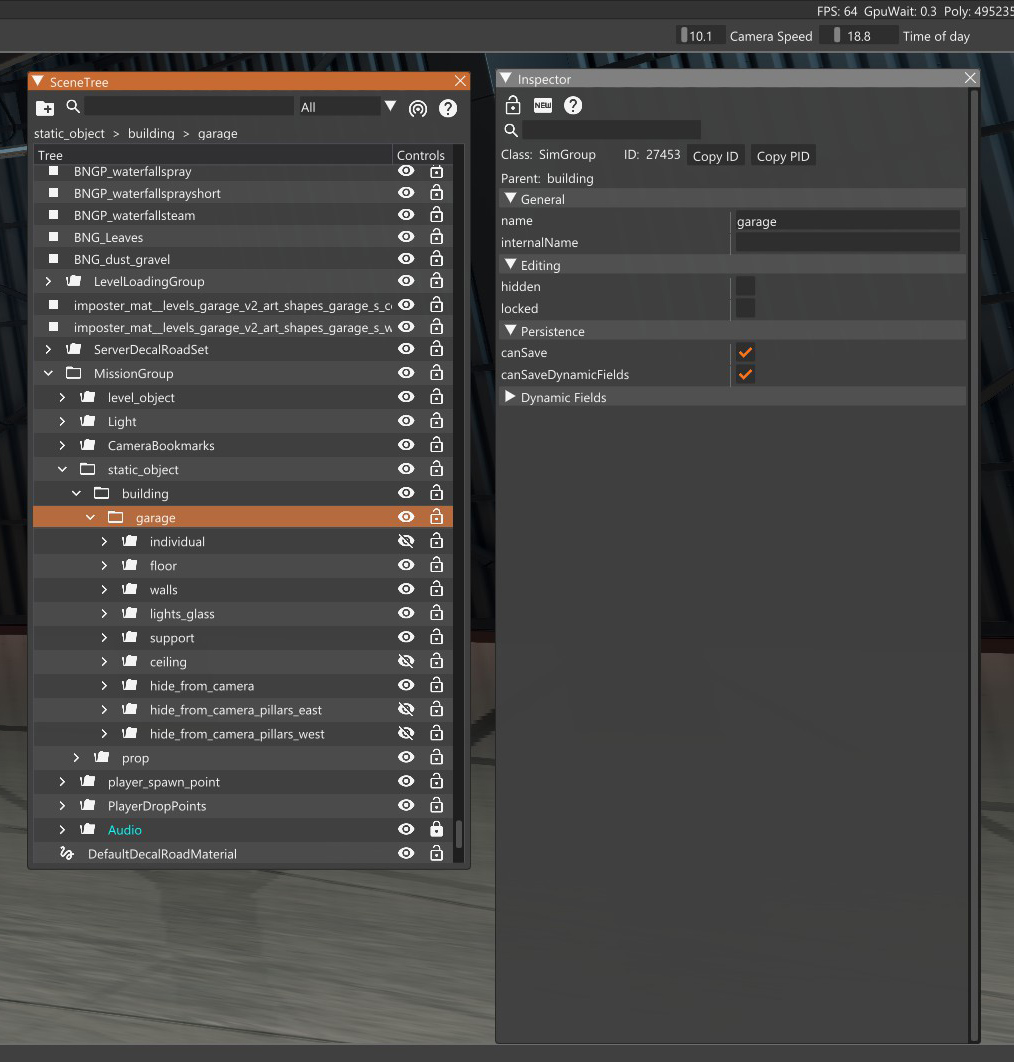The width and height of the screenshot is (1014, 1062).
Task: Lock the ceiling folder row
Action: coord(436,661)
